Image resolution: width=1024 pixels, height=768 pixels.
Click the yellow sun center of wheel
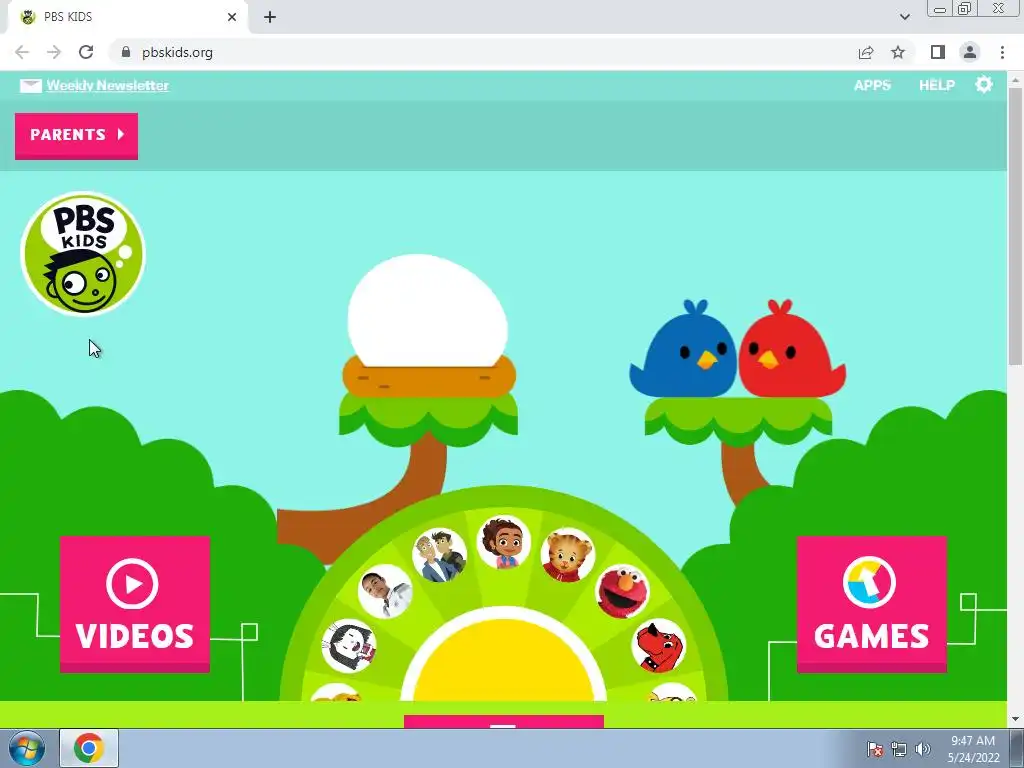click(x=504, y=661)
